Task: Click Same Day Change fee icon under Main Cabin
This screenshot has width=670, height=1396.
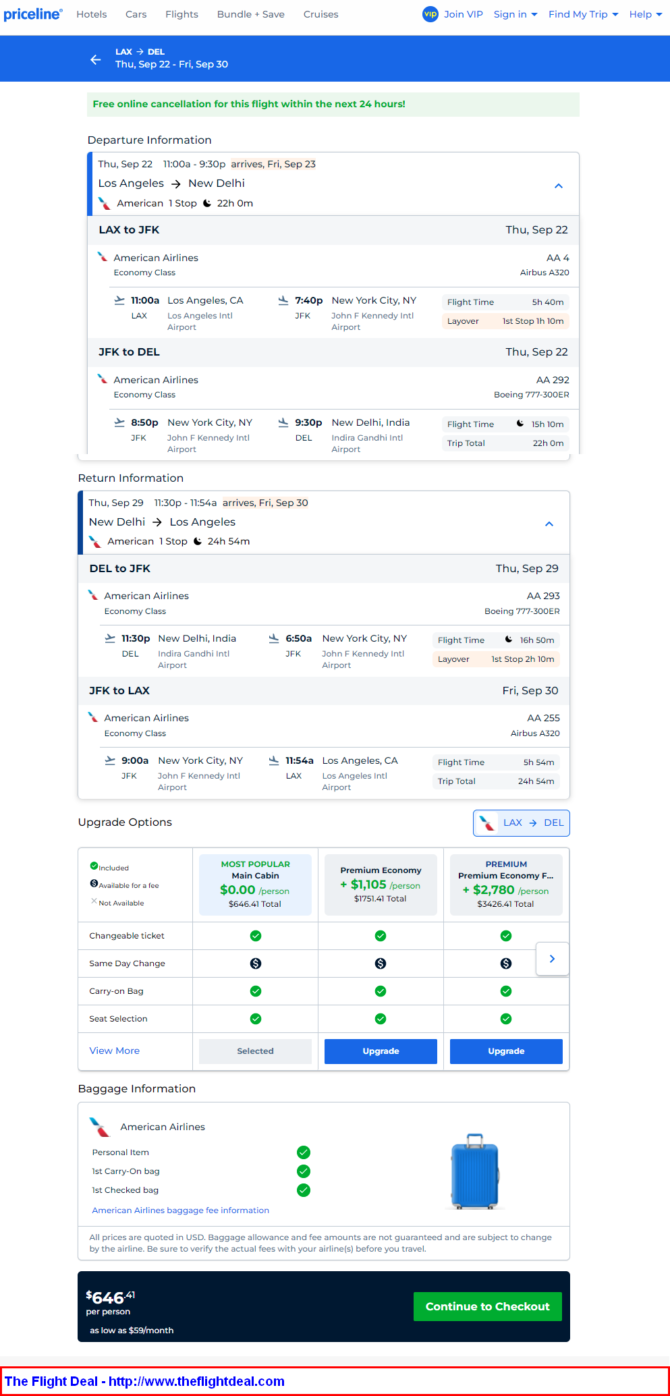Action: [x=255, y=963]
